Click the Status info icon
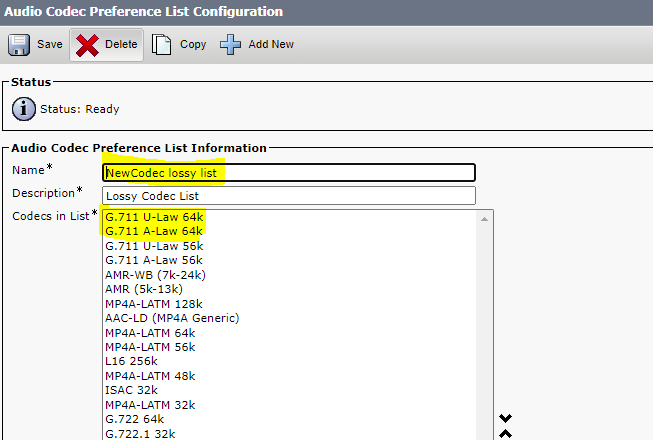The height and width of the screenshot is (440, 653). (24, 109)
